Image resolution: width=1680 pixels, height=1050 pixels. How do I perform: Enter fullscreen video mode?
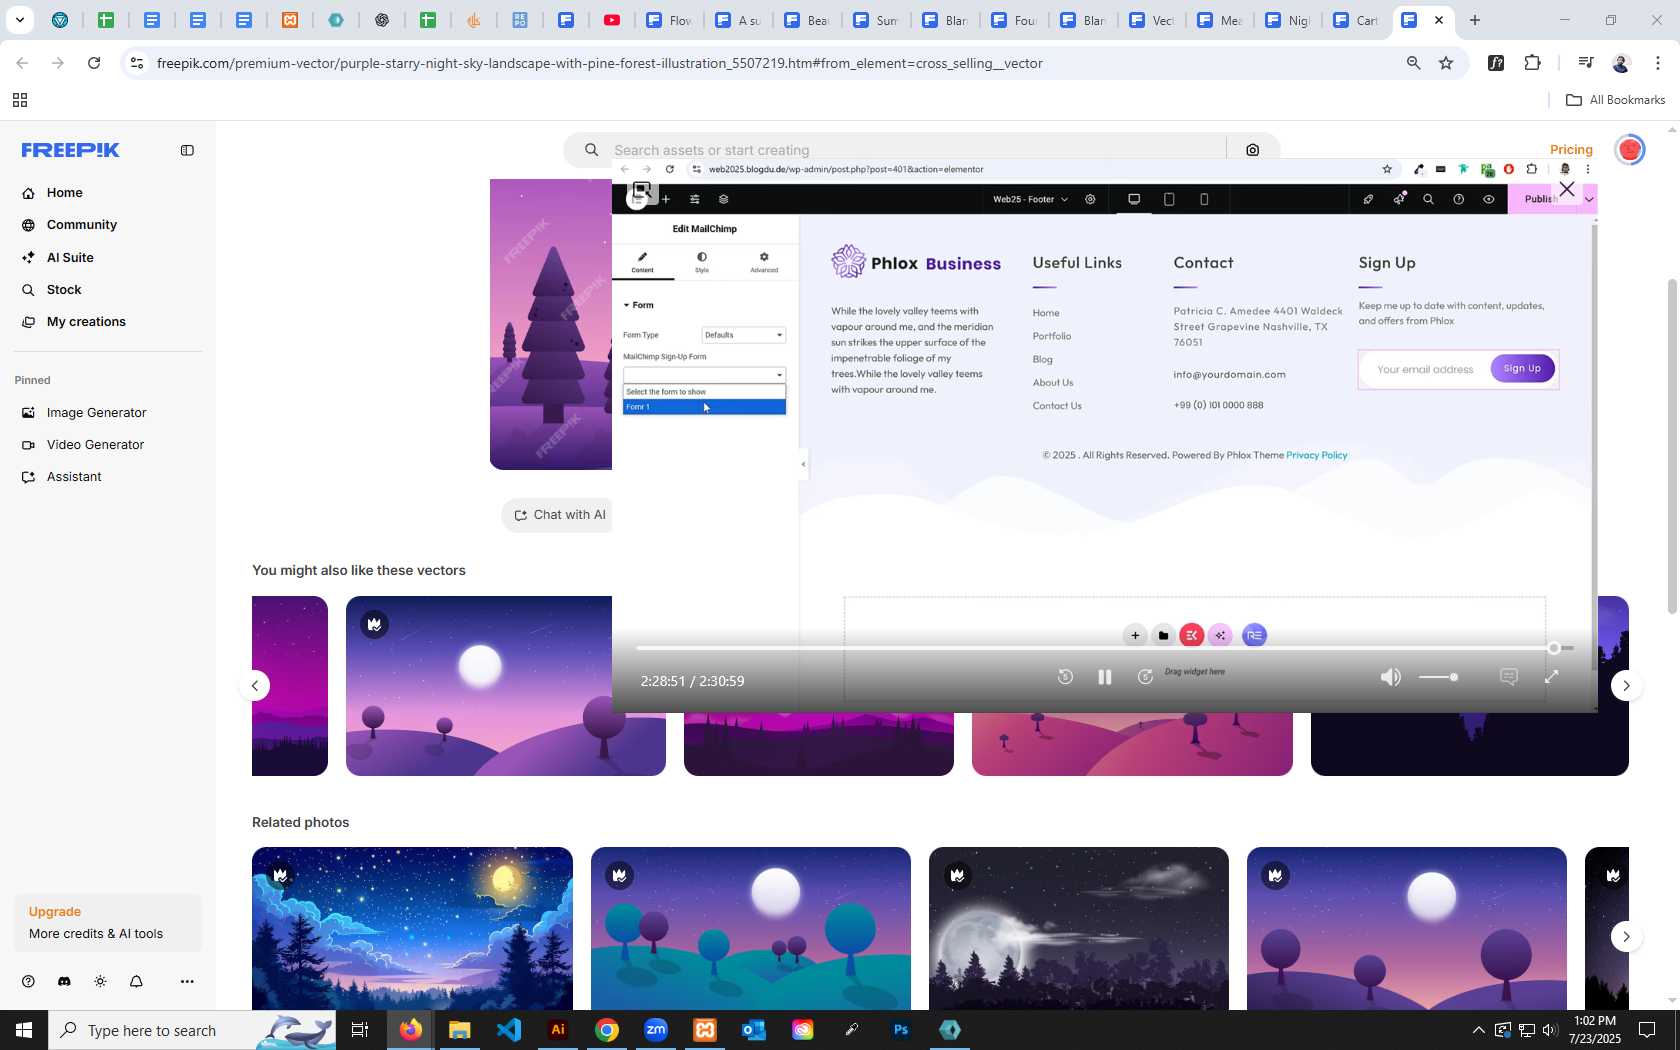point(1551,677)
